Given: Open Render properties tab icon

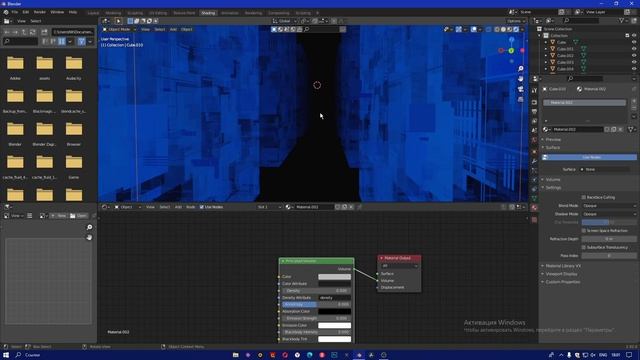Looking at the screenshot, I should (534, 102).
